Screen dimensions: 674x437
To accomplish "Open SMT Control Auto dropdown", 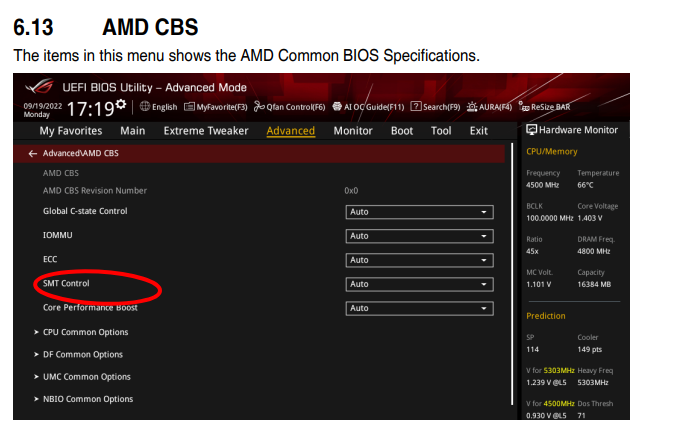I will (419, 284).
